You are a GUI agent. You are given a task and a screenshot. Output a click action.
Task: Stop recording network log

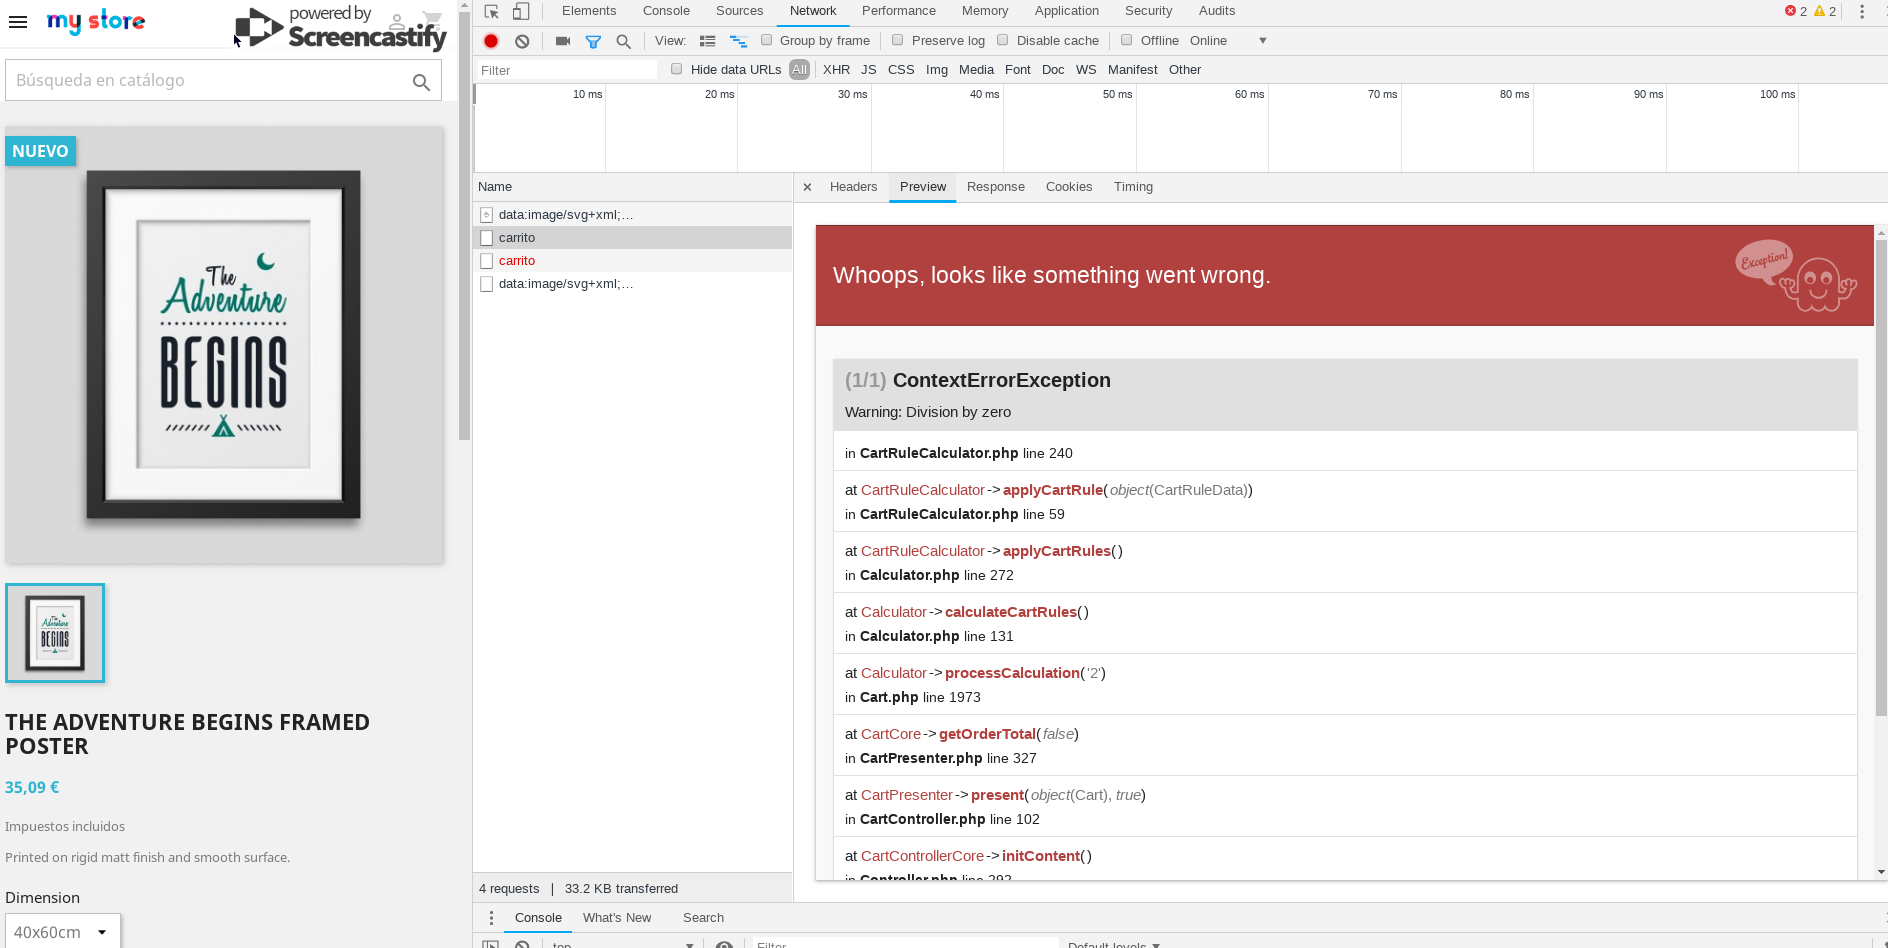tap(490, 41)
